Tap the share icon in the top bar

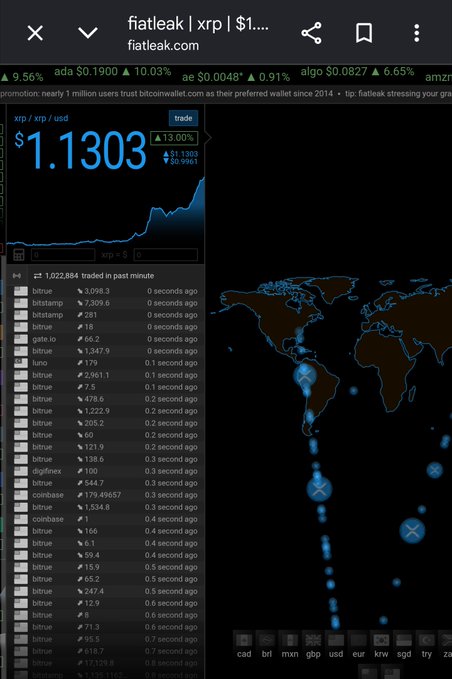tap(311, 33)
